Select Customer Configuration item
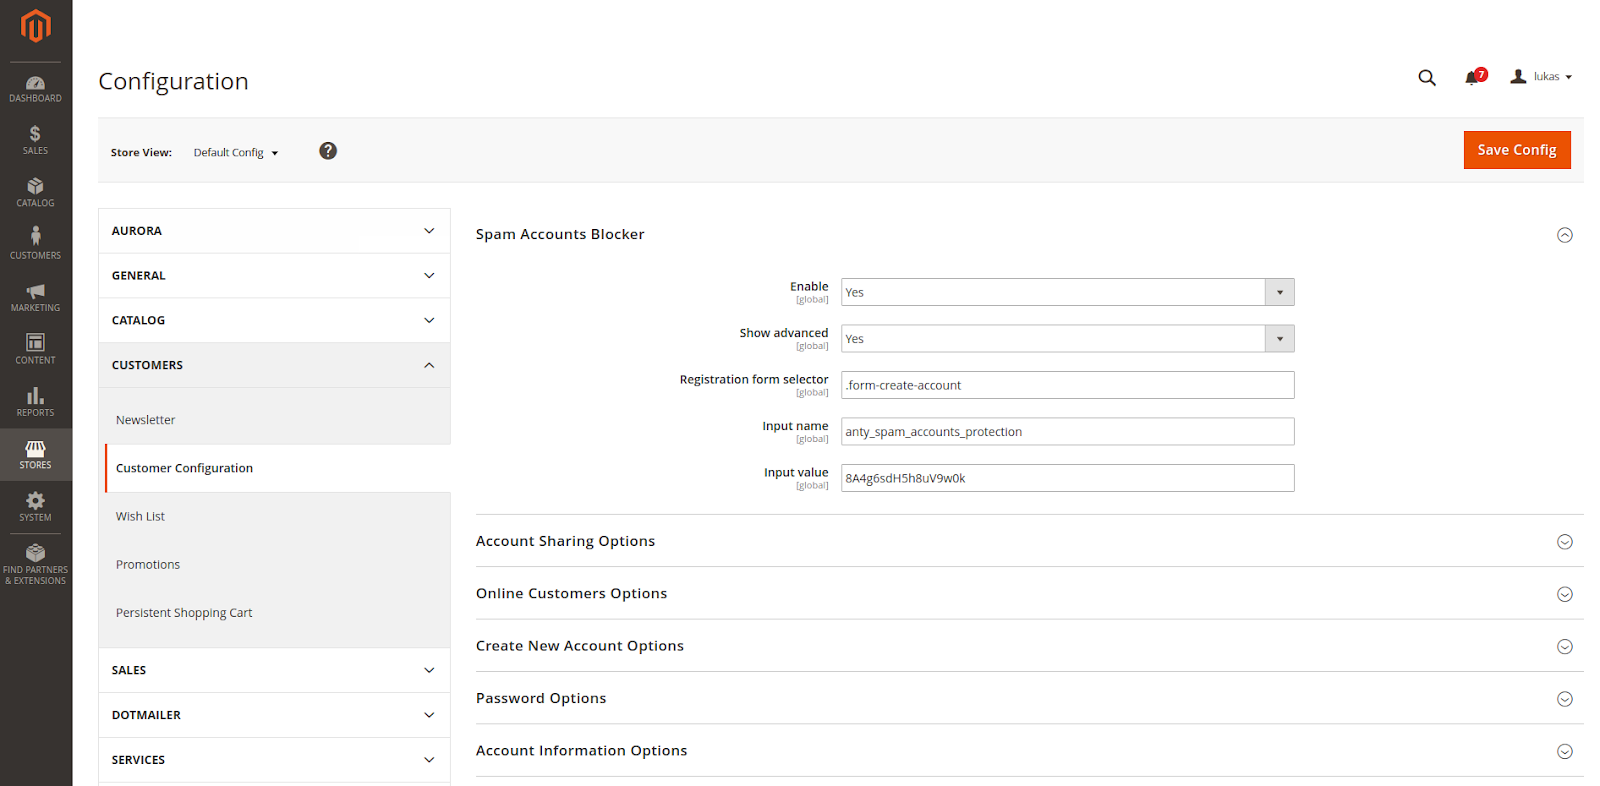This screenshot has height=786, width=1600. (x=277, y=468)
